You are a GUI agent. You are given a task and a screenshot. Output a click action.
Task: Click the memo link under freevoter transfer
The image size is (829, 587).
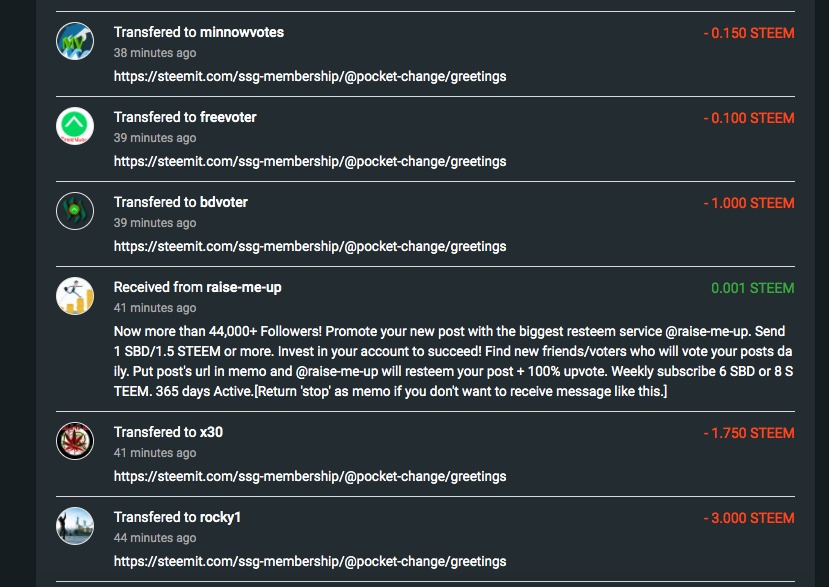click(310, 161)
